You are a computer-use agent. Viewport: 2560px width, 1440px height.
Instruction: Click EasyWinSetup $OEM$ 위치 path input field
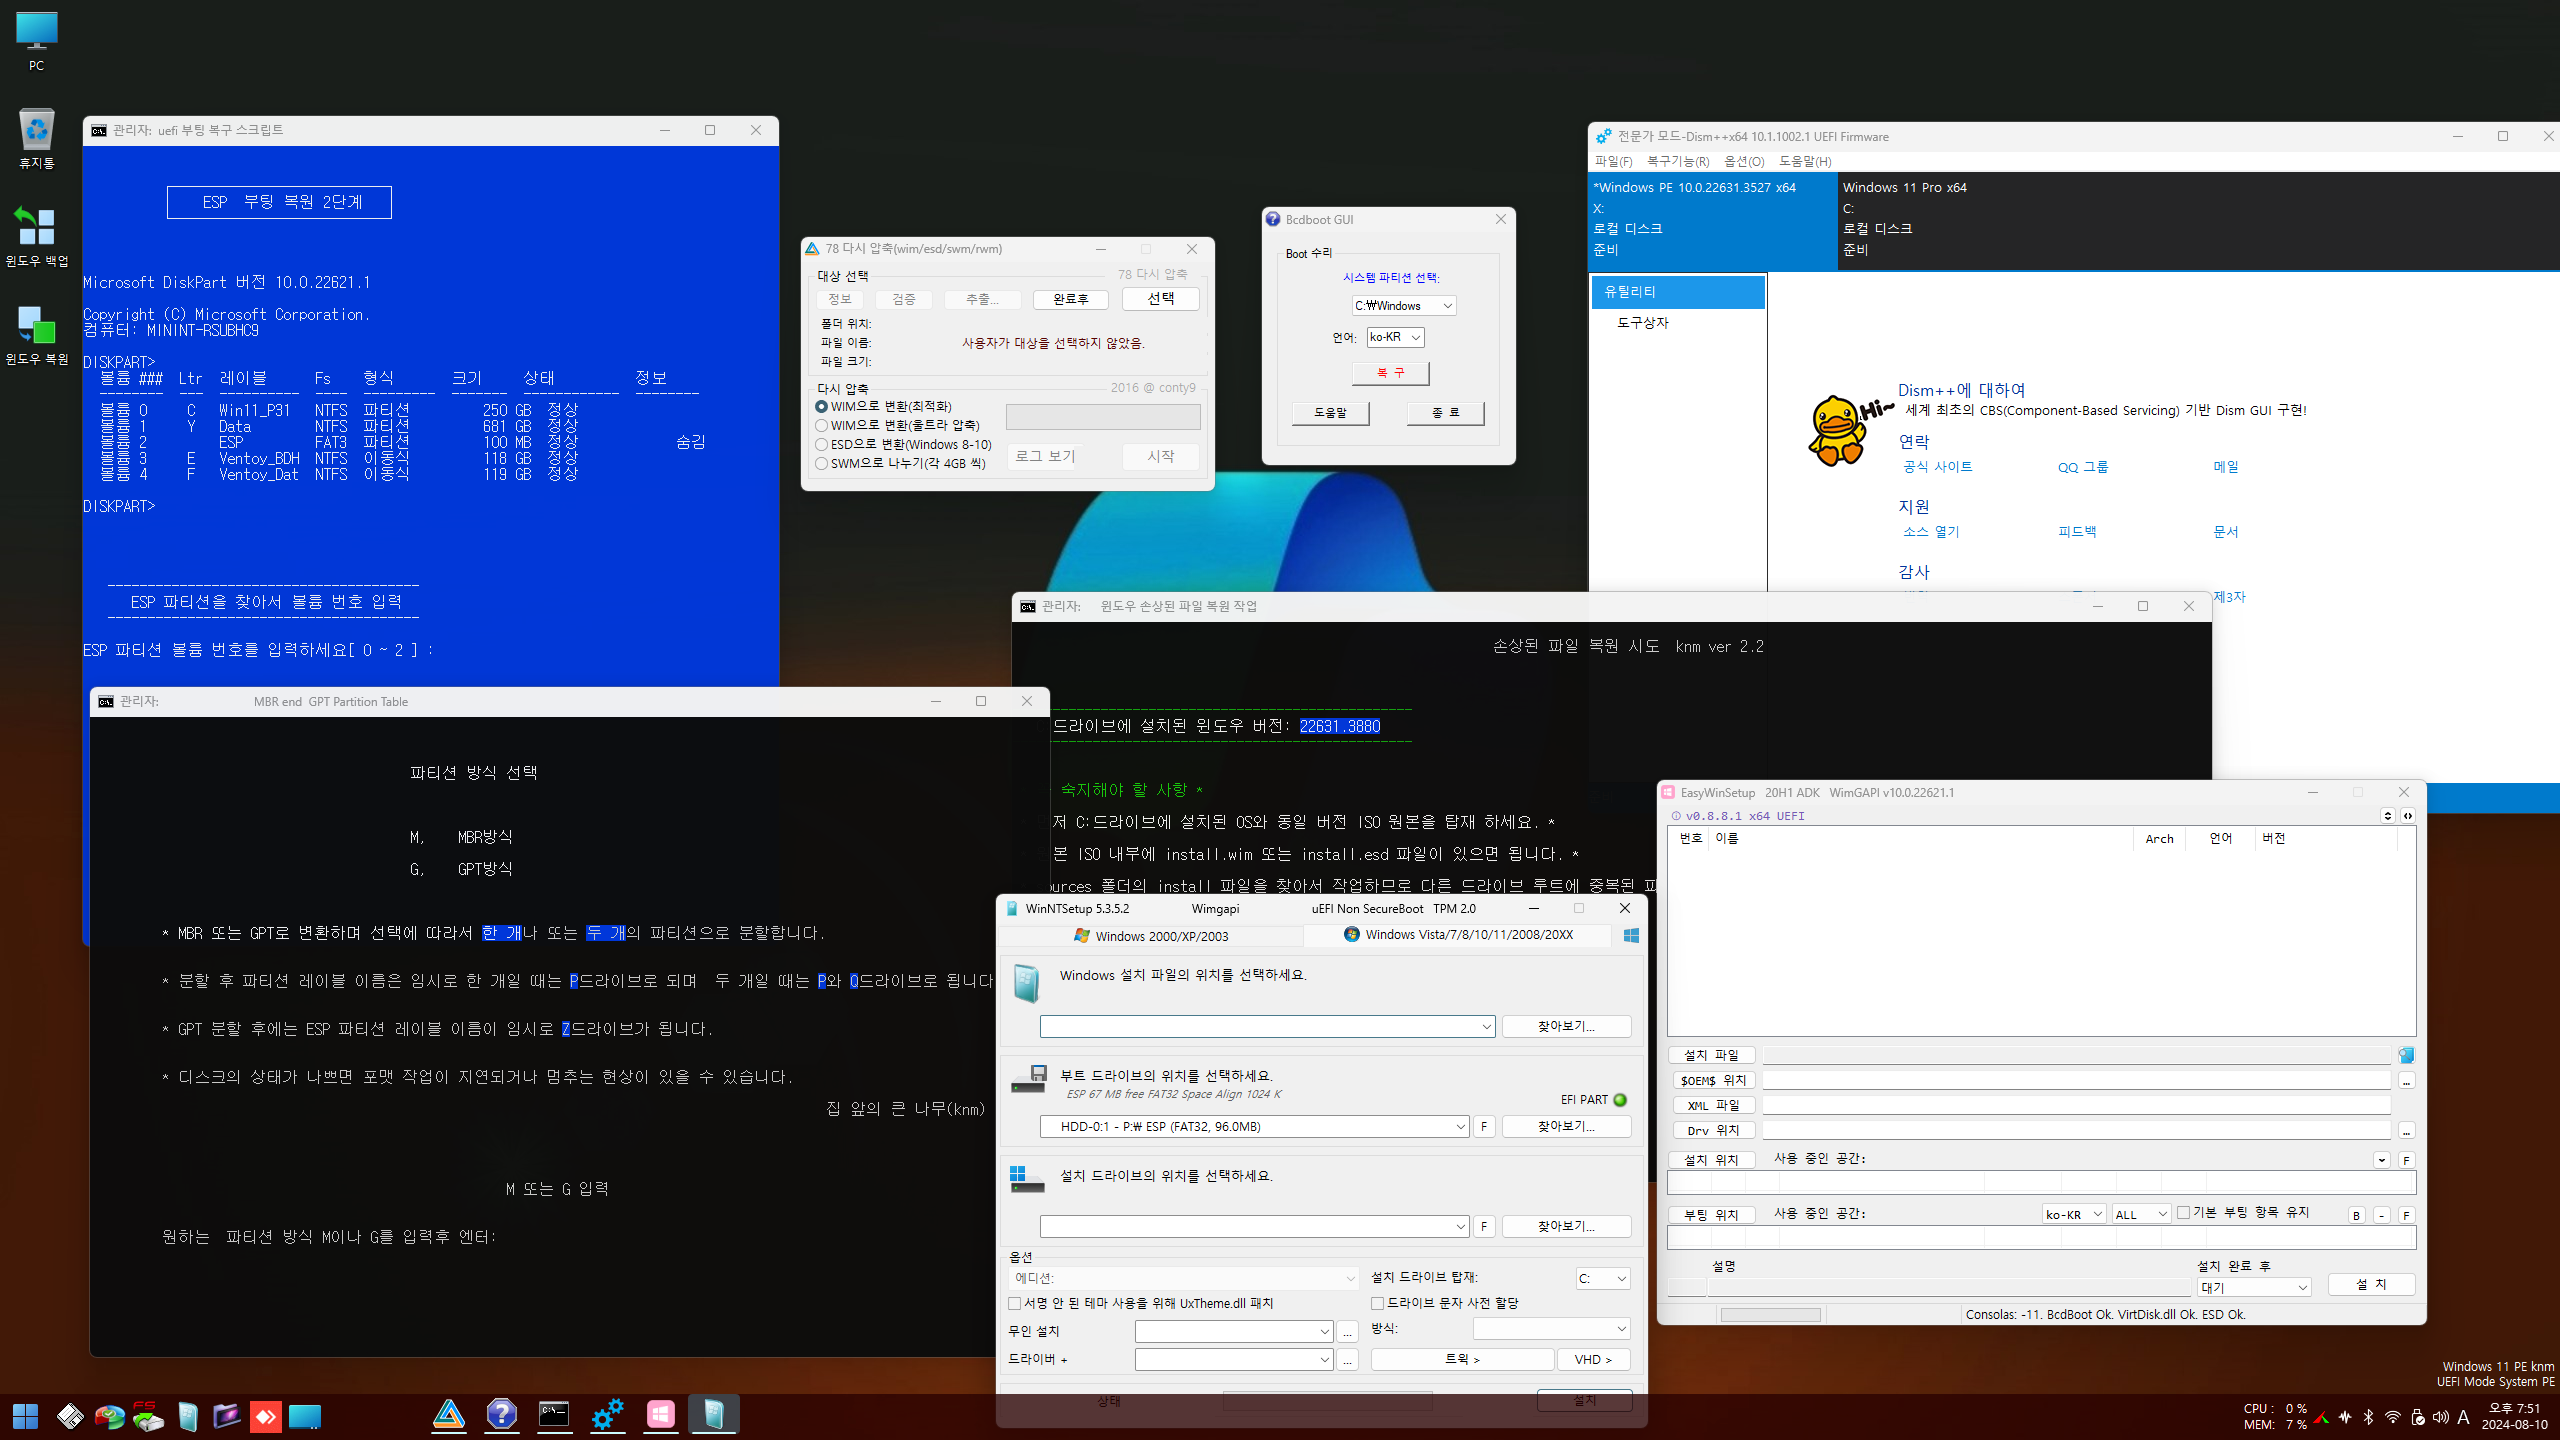pos(2076,1080)
